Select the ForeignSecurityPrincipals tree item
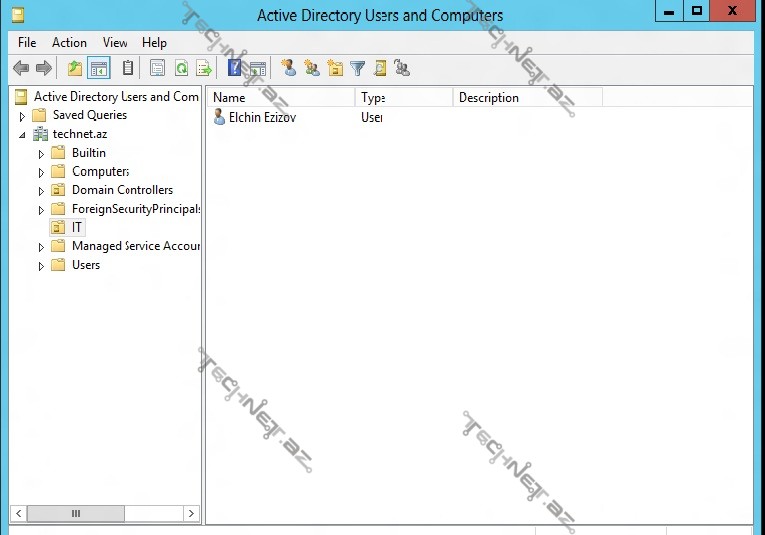Image resolution: width=765 pixels, height=535 pixels. coord(136,209)
